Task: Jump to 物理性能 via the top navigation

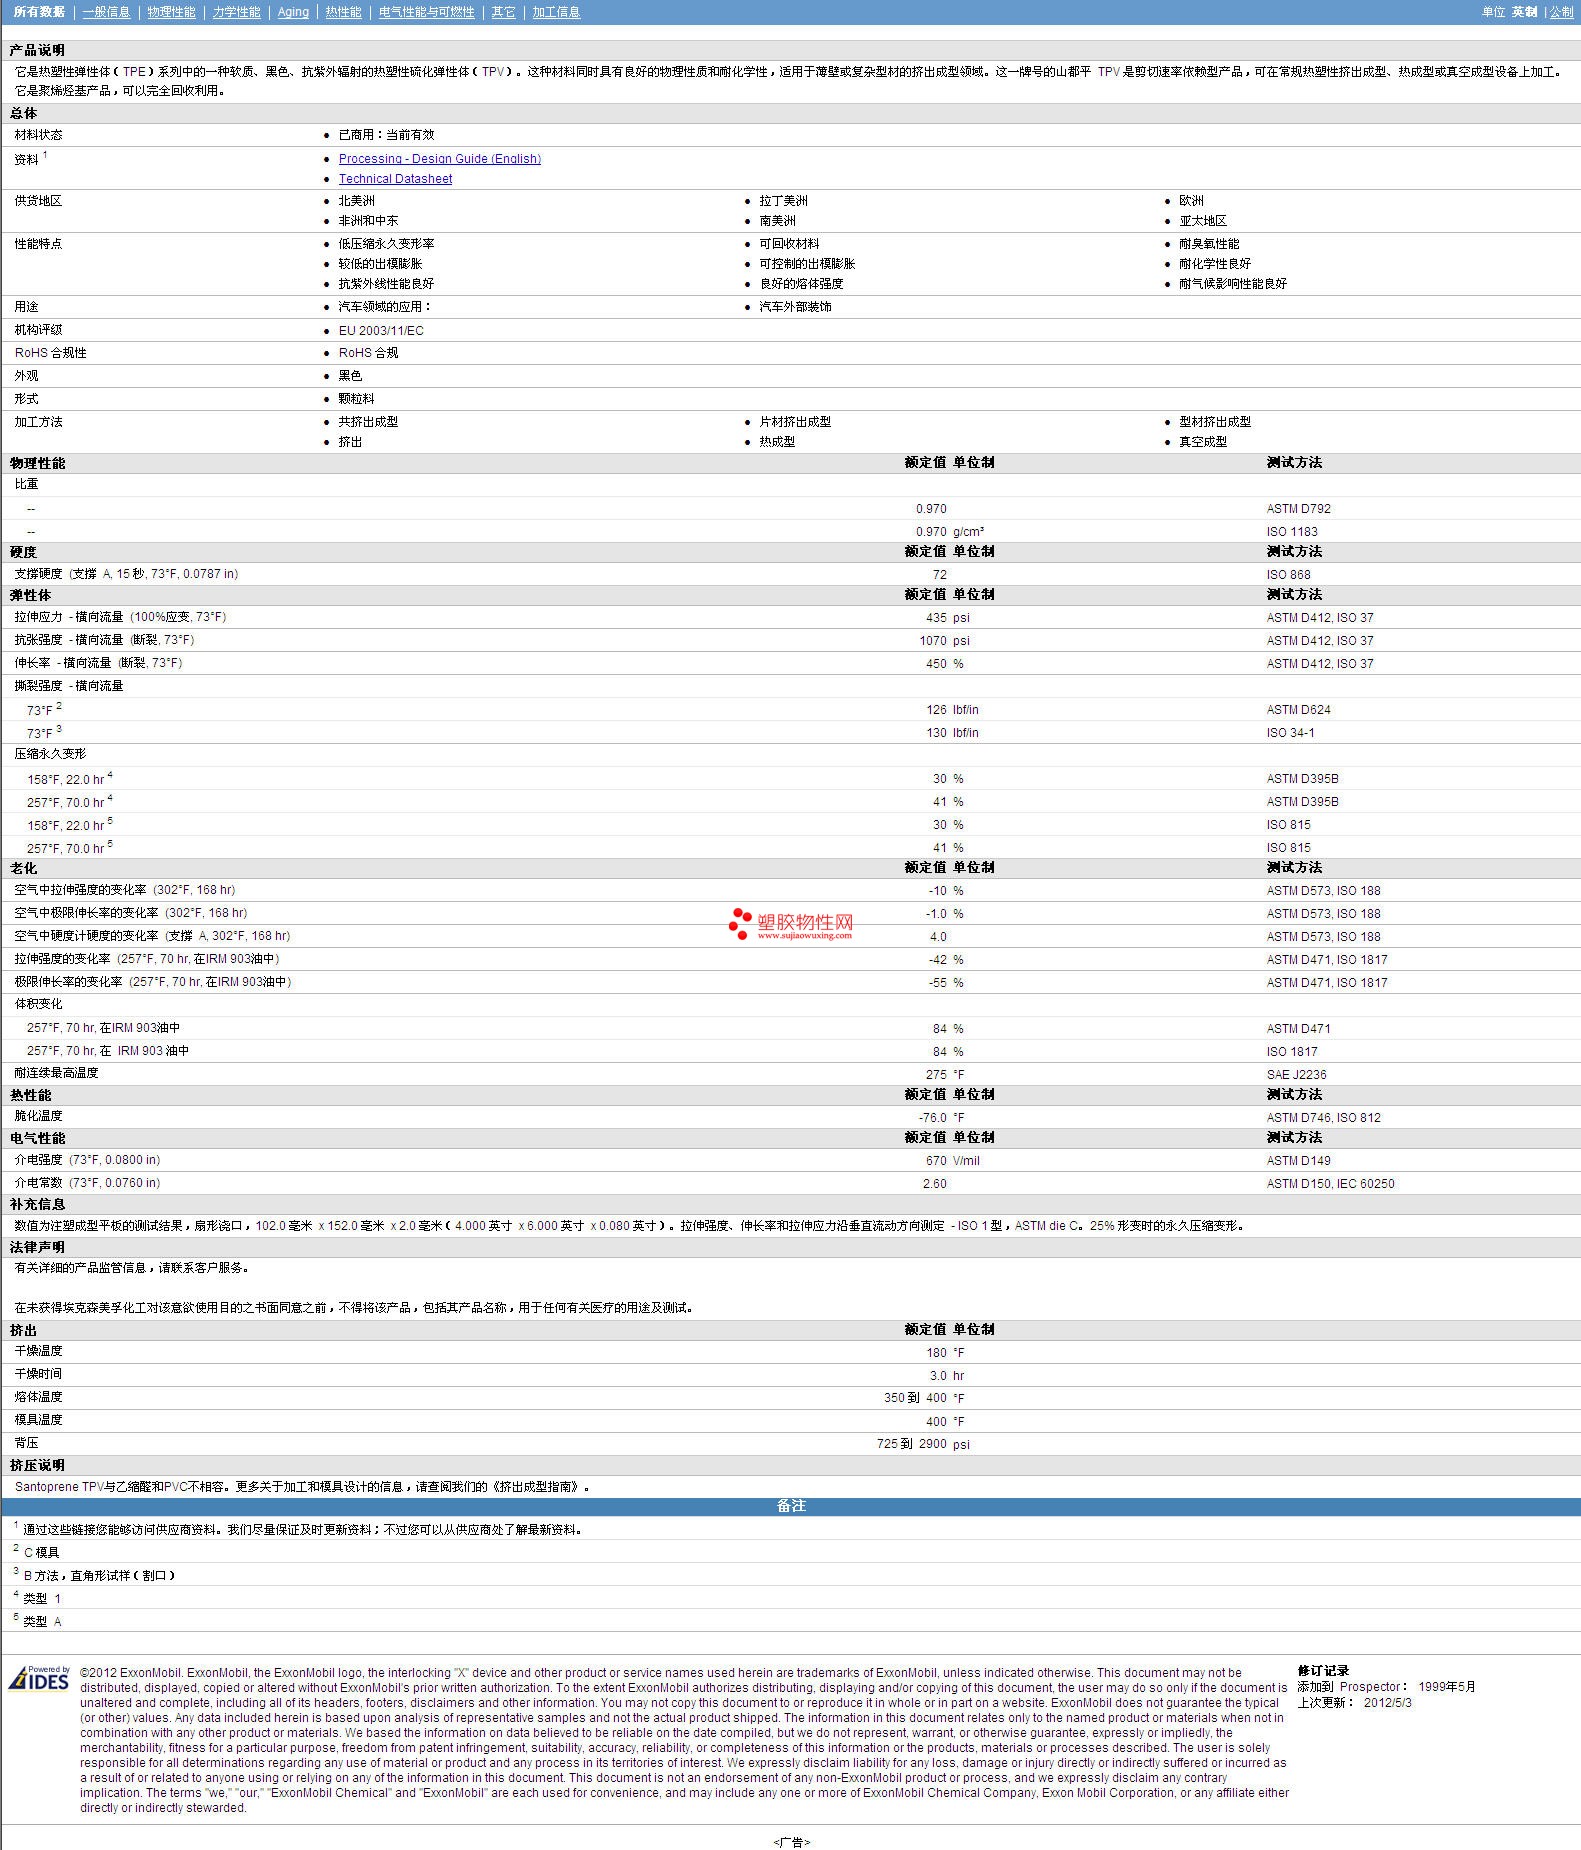Action: click(x=171, y=12)
